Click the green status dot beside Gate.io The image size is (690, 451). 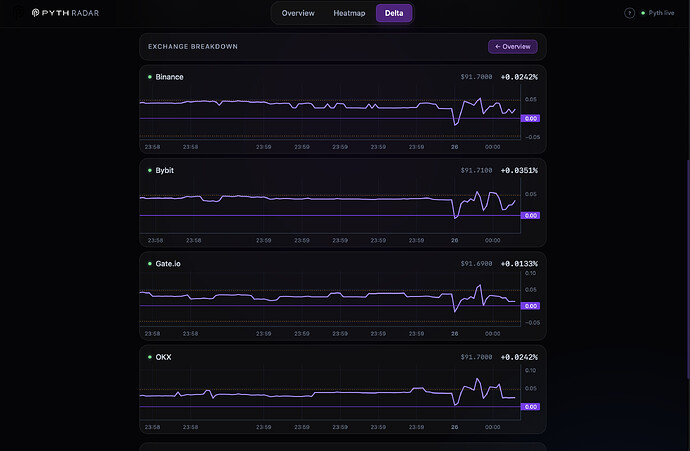[150, 264]
